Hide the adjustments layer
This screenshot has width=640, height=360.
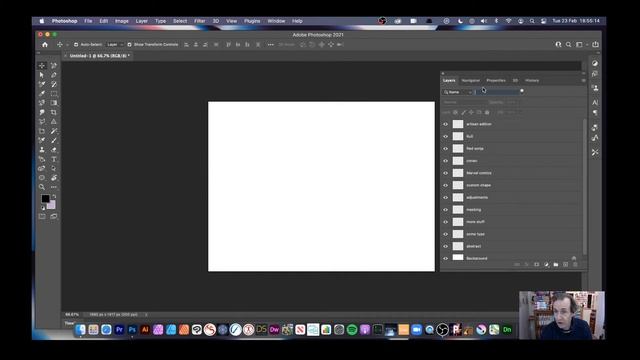click(446, 197)
